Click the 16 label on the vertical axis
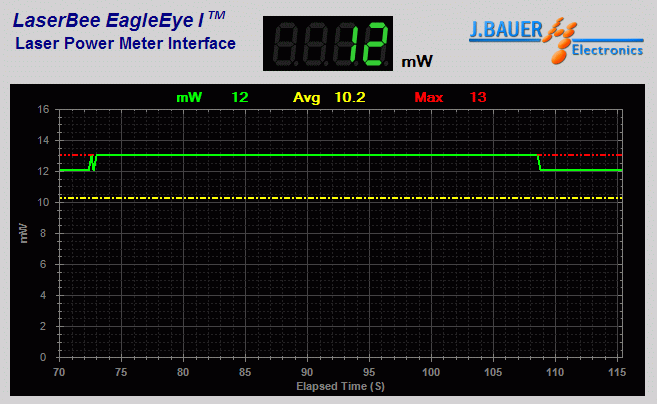The image size is (657, 404). (x=43, y=110)
